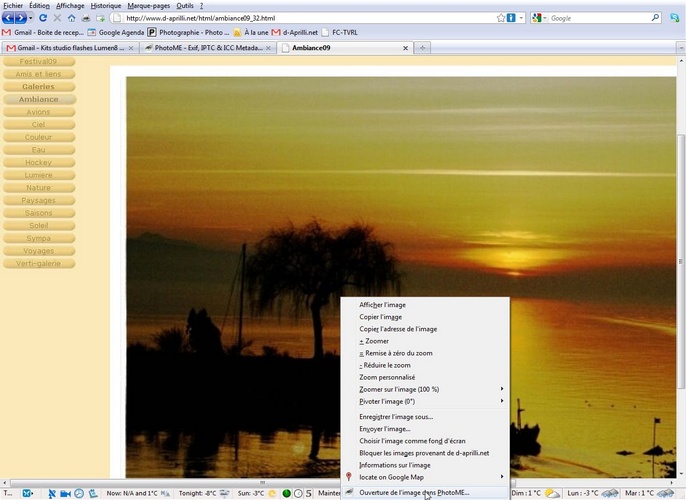The width and height of the screenshot is (686, 500).
Task: Open the back/forward history dropdown arrow
Action: (31, 18)
